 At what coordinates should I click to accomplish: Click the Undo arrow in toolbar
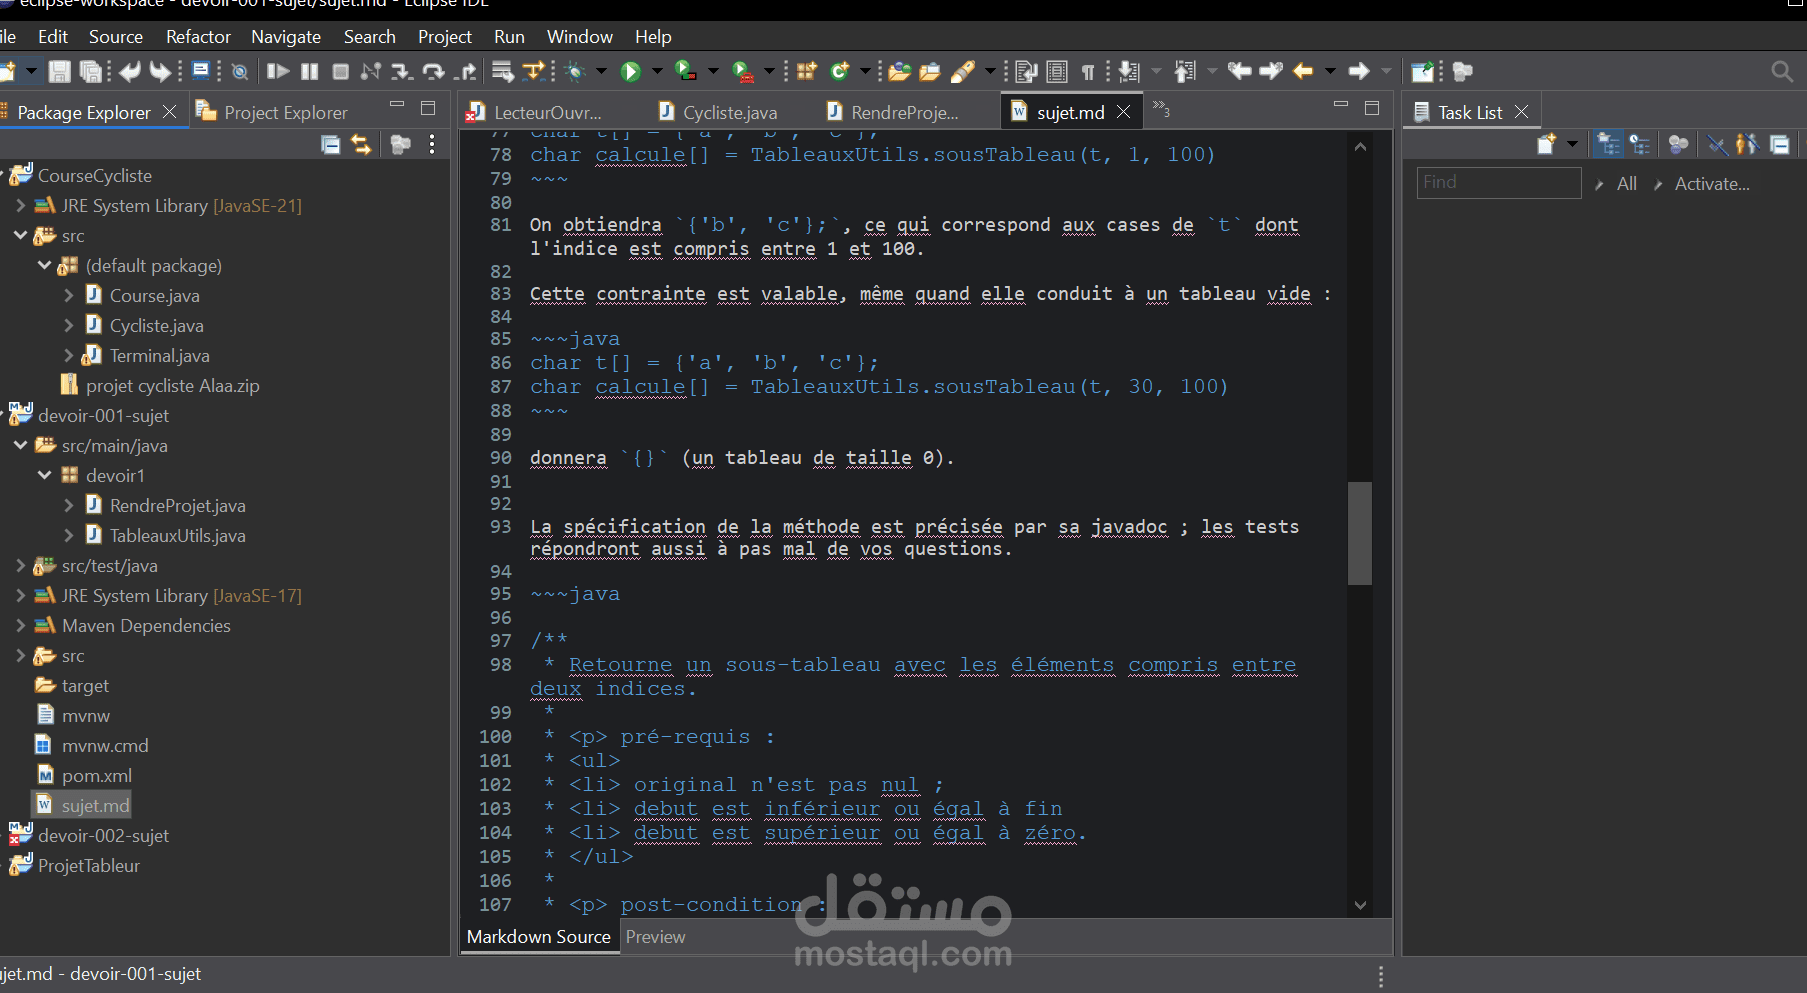[130, 72]
